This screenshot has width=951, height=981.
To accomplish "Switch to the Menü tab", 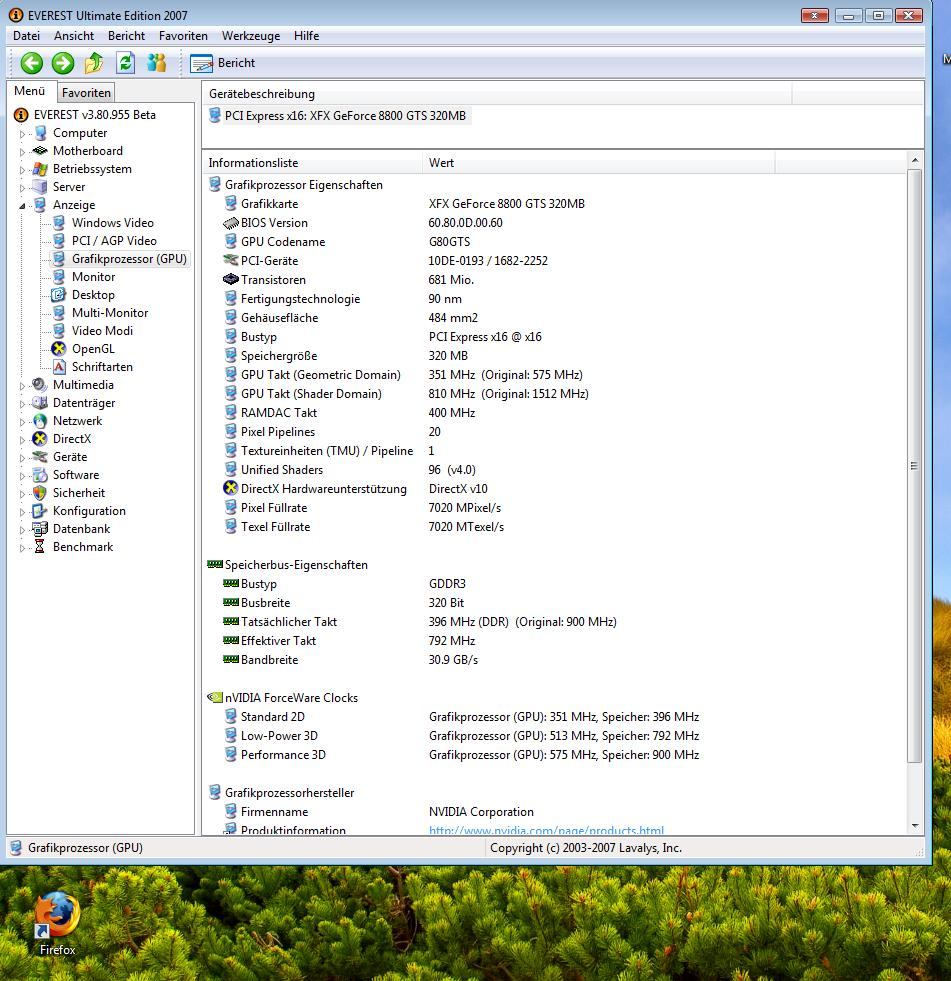I will [x=30, y=91].
